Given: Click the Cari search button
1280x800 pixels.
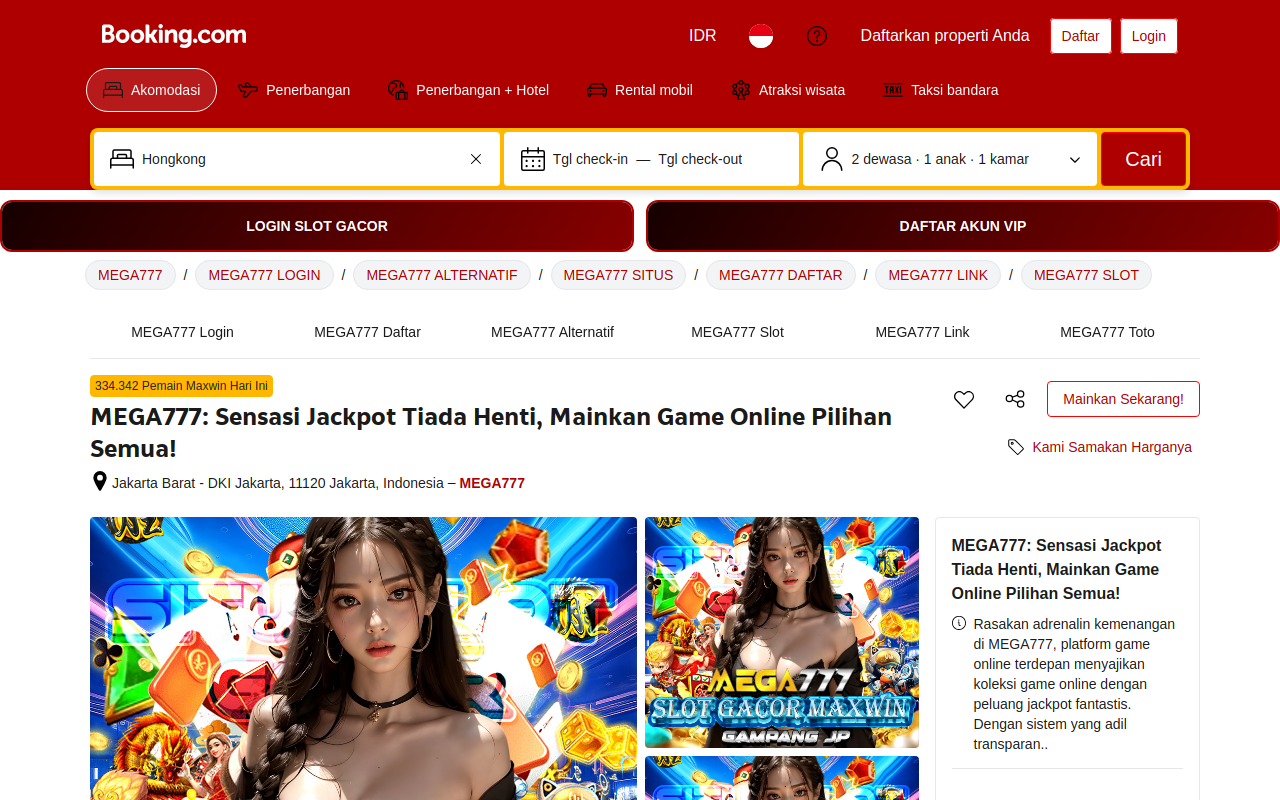Looking at the screenshot, I should point(1143,159).
